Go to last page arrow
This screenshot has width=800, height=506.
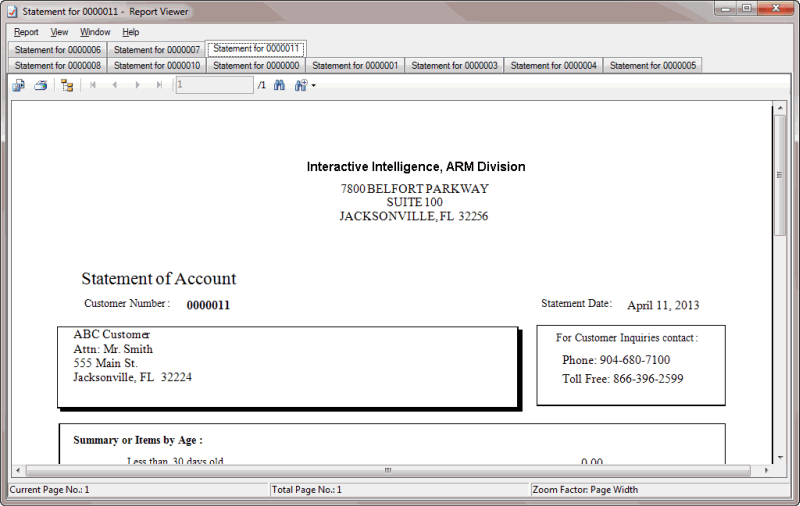click(159, 86)
